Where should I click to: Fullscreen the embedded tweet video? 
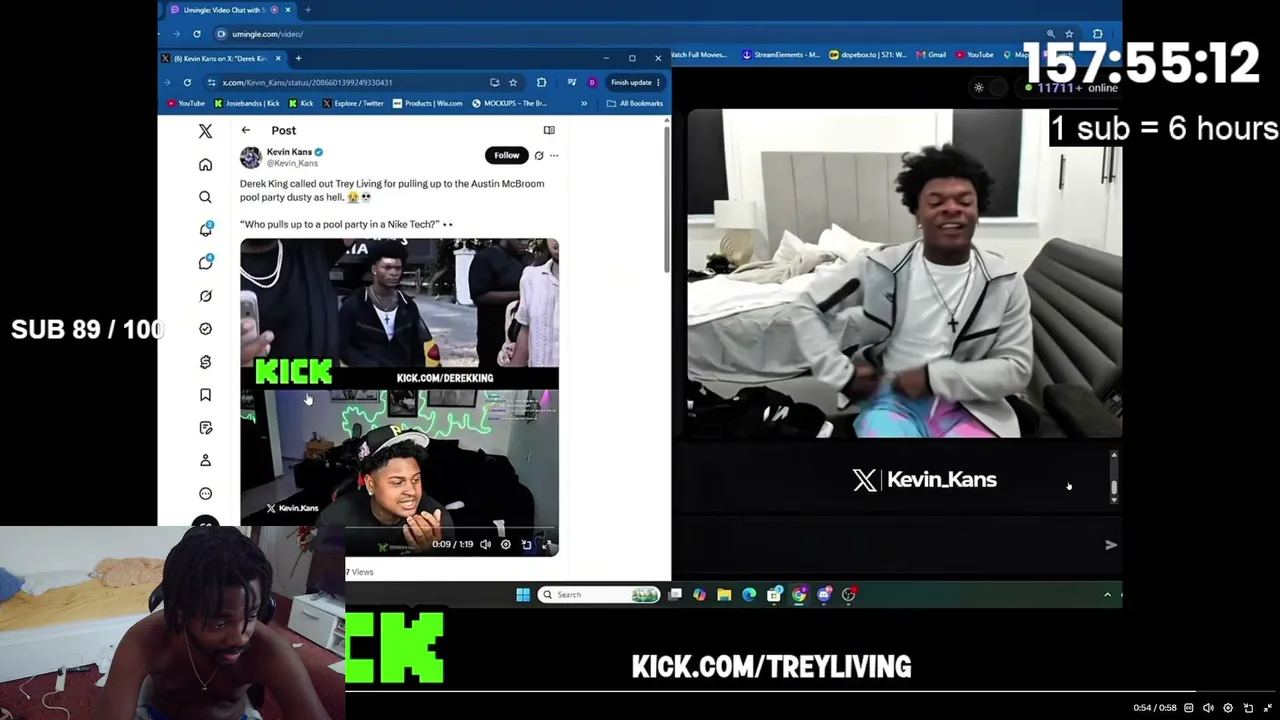(547, 544)
